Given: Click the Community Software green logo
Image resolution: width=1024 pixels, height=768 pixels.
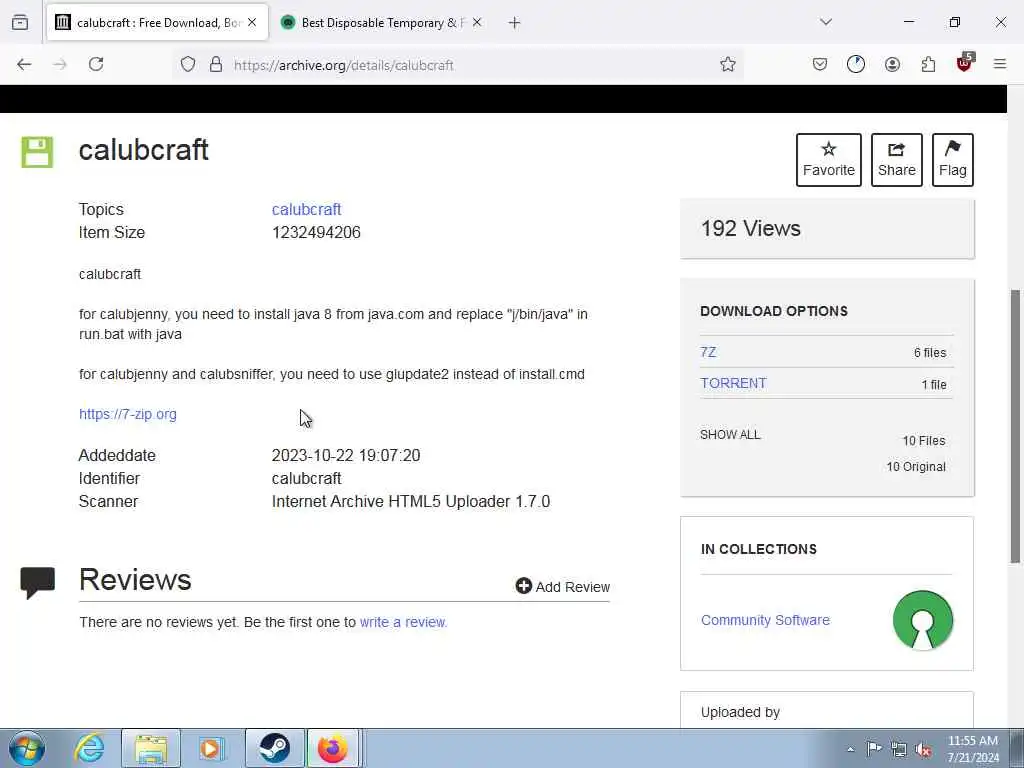Looking at the screenshot, I should pyautogui.click(x=923, y=620).
